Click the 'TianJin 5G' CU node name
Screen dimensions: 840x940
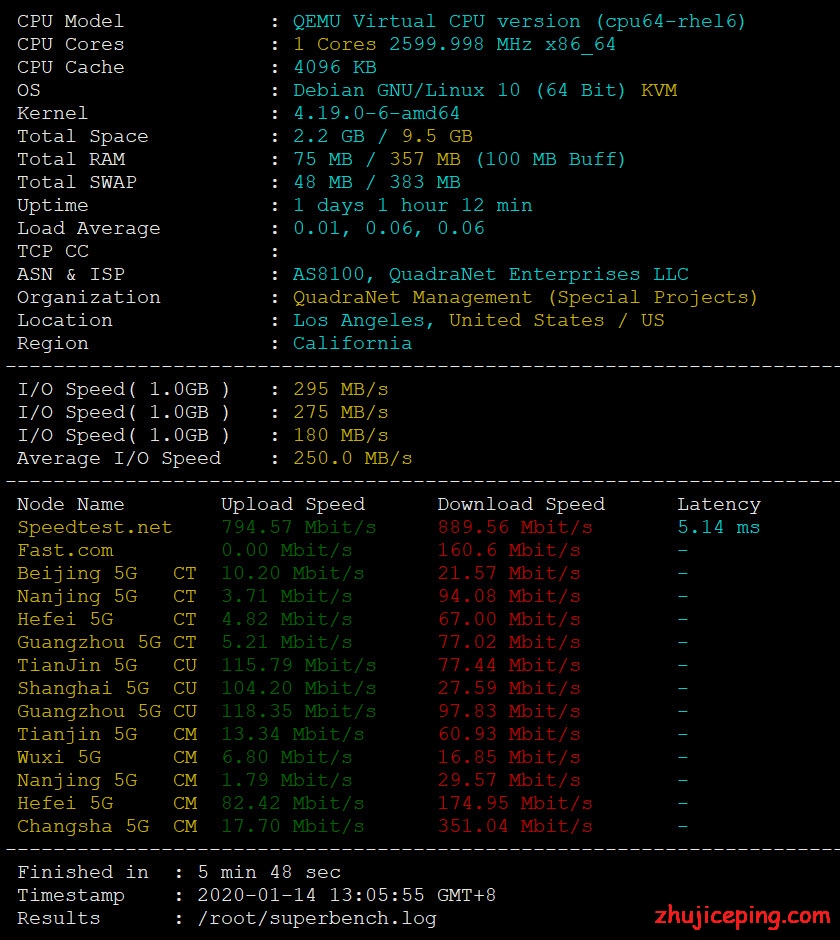click(77, 665)
